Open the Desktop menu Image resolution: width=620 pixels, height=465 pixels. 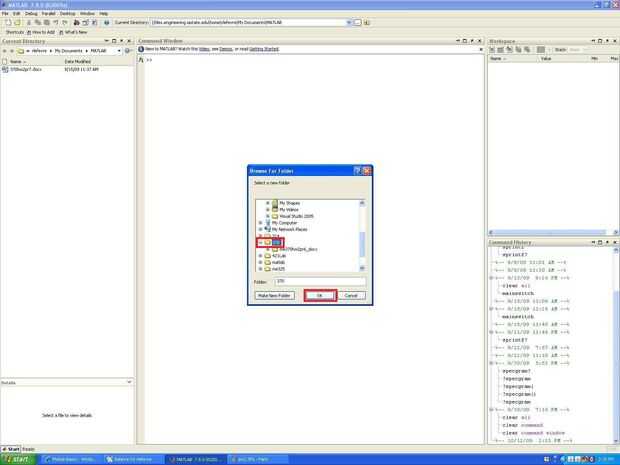point(67,13)
